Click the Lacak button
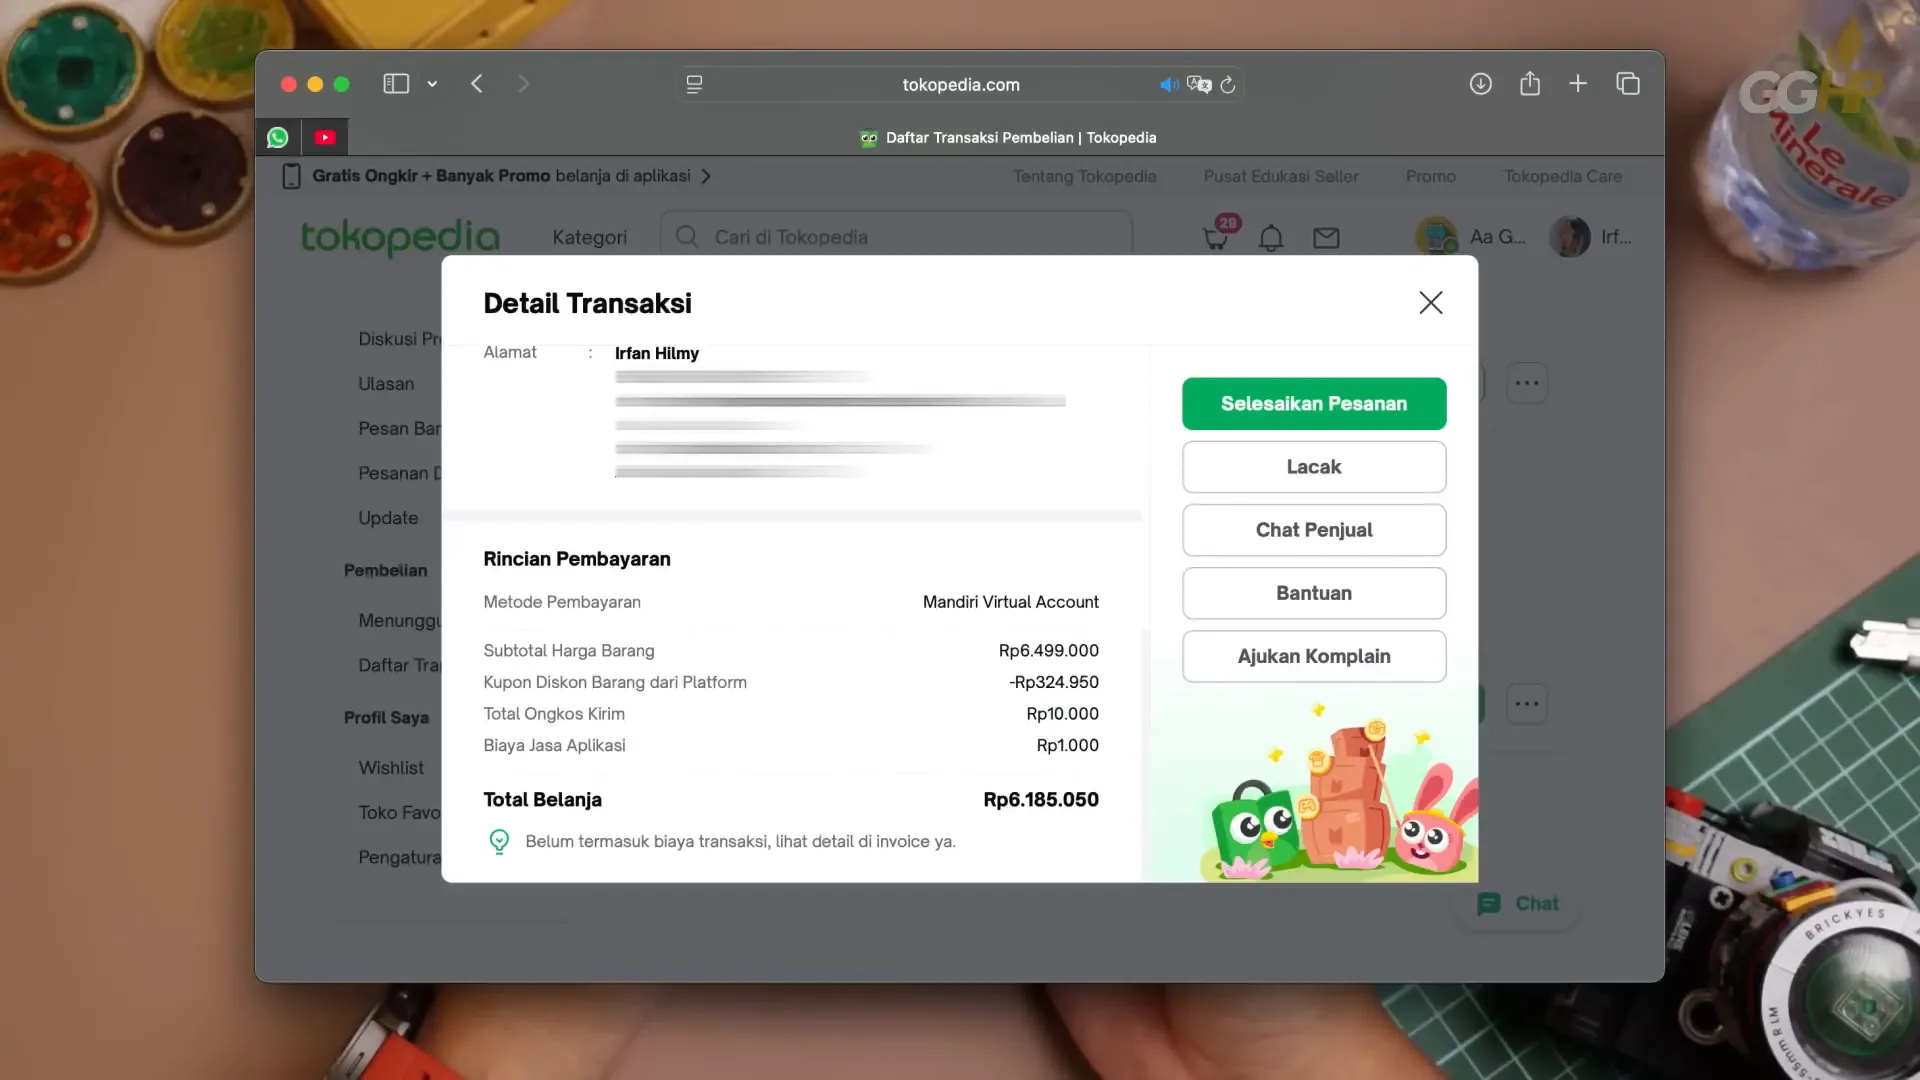1920x1080 pixels. pos(1314,467)
